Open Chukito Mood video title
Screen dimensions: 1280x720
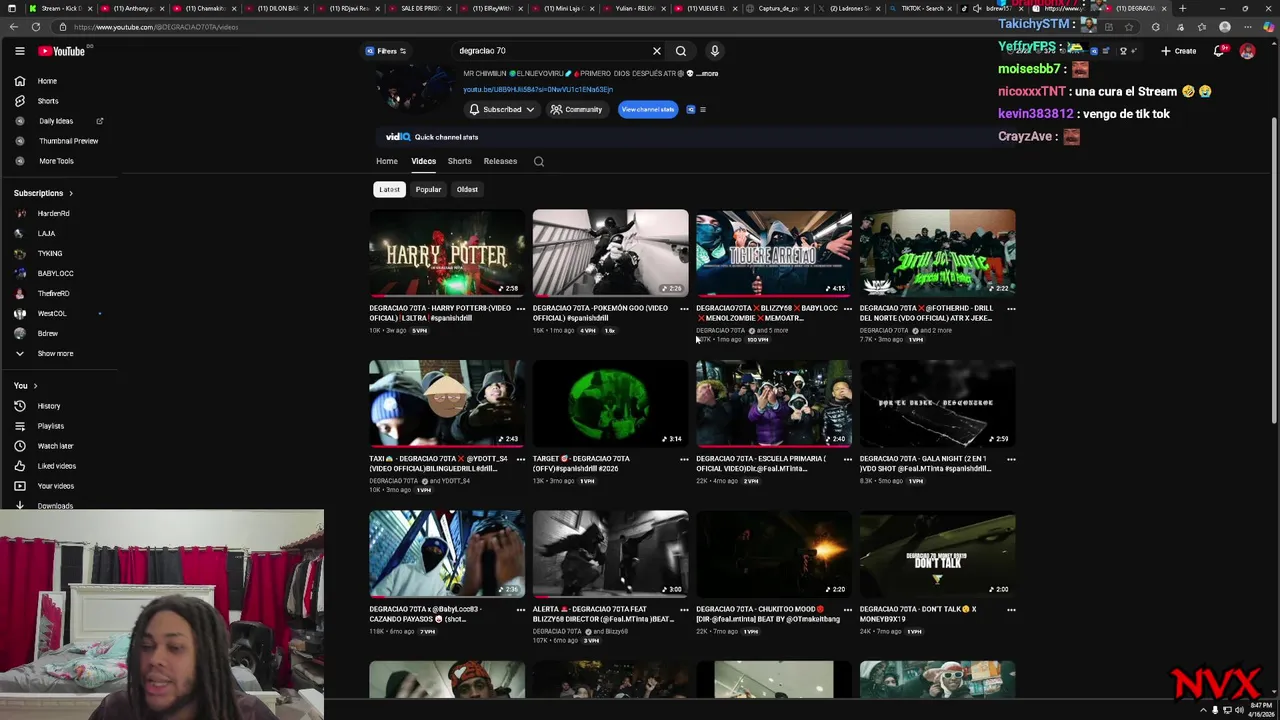[768, 613]
